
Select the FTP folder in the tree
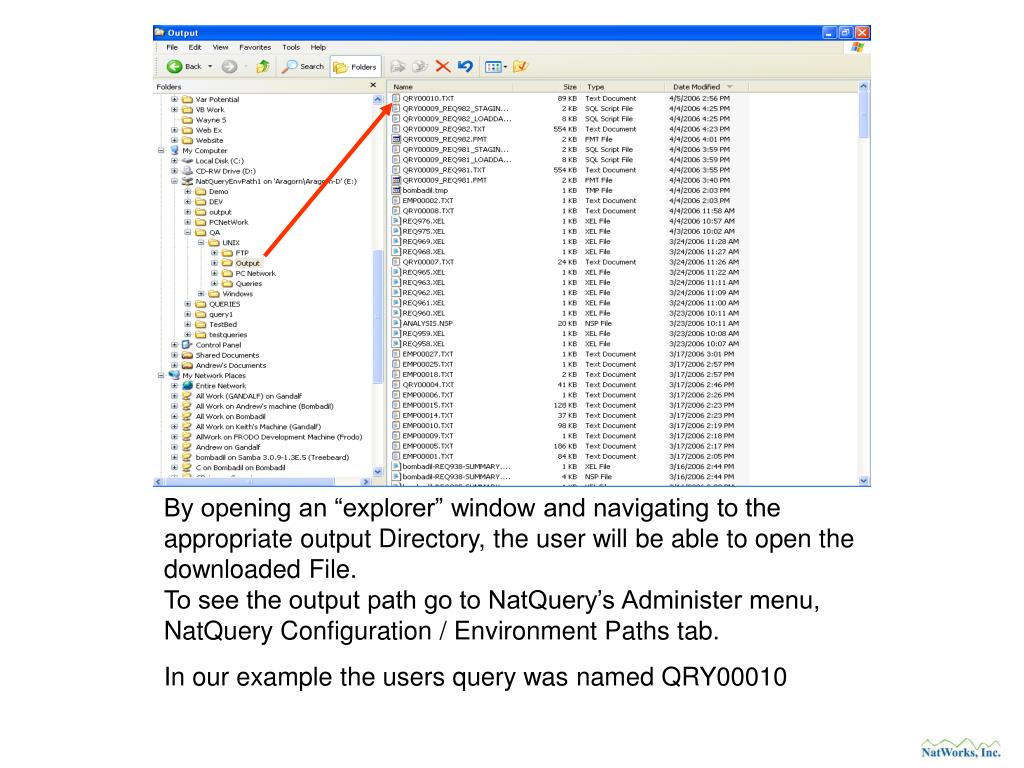click(x=242, y=253)
